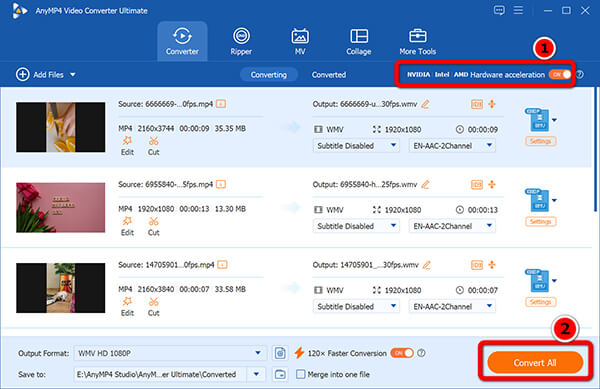Show the Converted files tab
This screenshot has width=600, height=389.
(x=329, y=75)
